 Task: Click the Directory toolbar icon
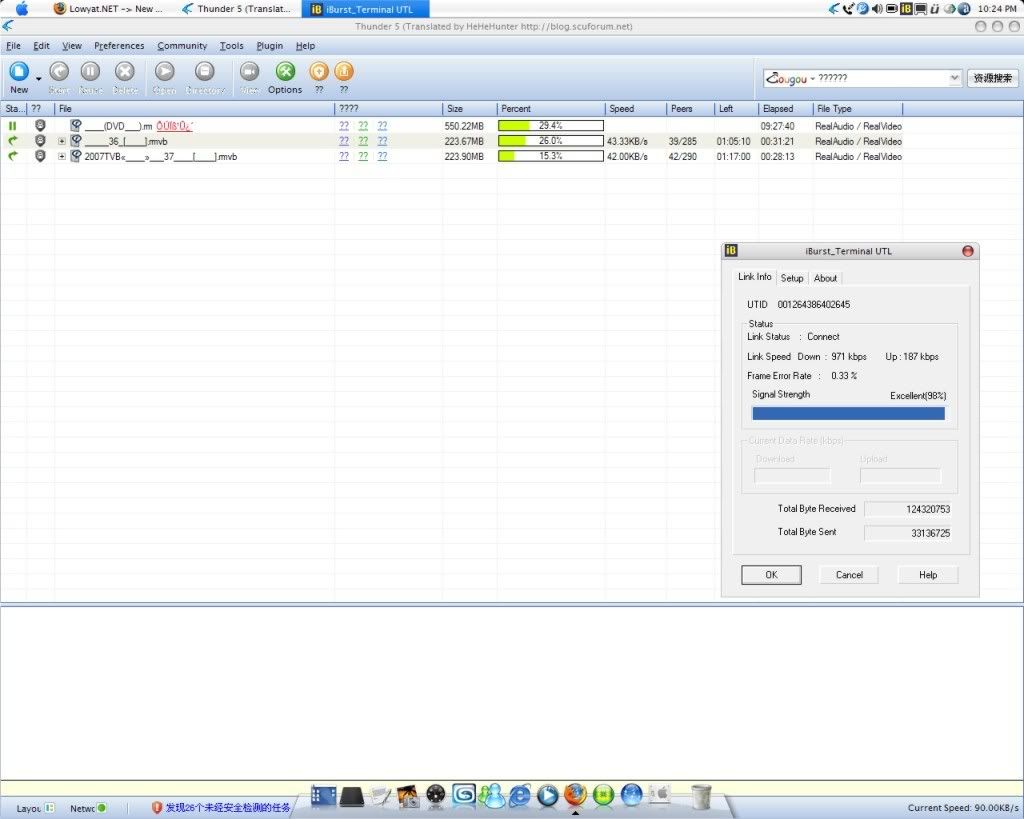click(204, 72)
